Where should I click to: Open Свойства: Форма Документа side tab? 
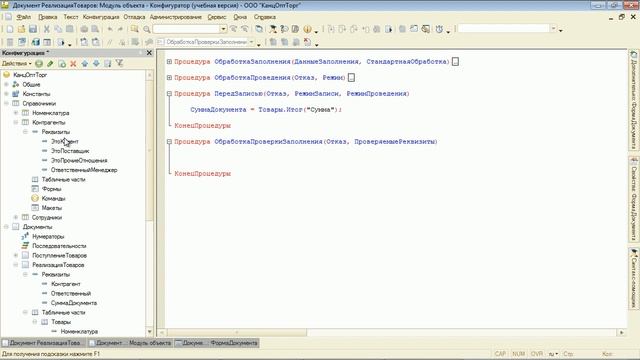click(634, 199)
